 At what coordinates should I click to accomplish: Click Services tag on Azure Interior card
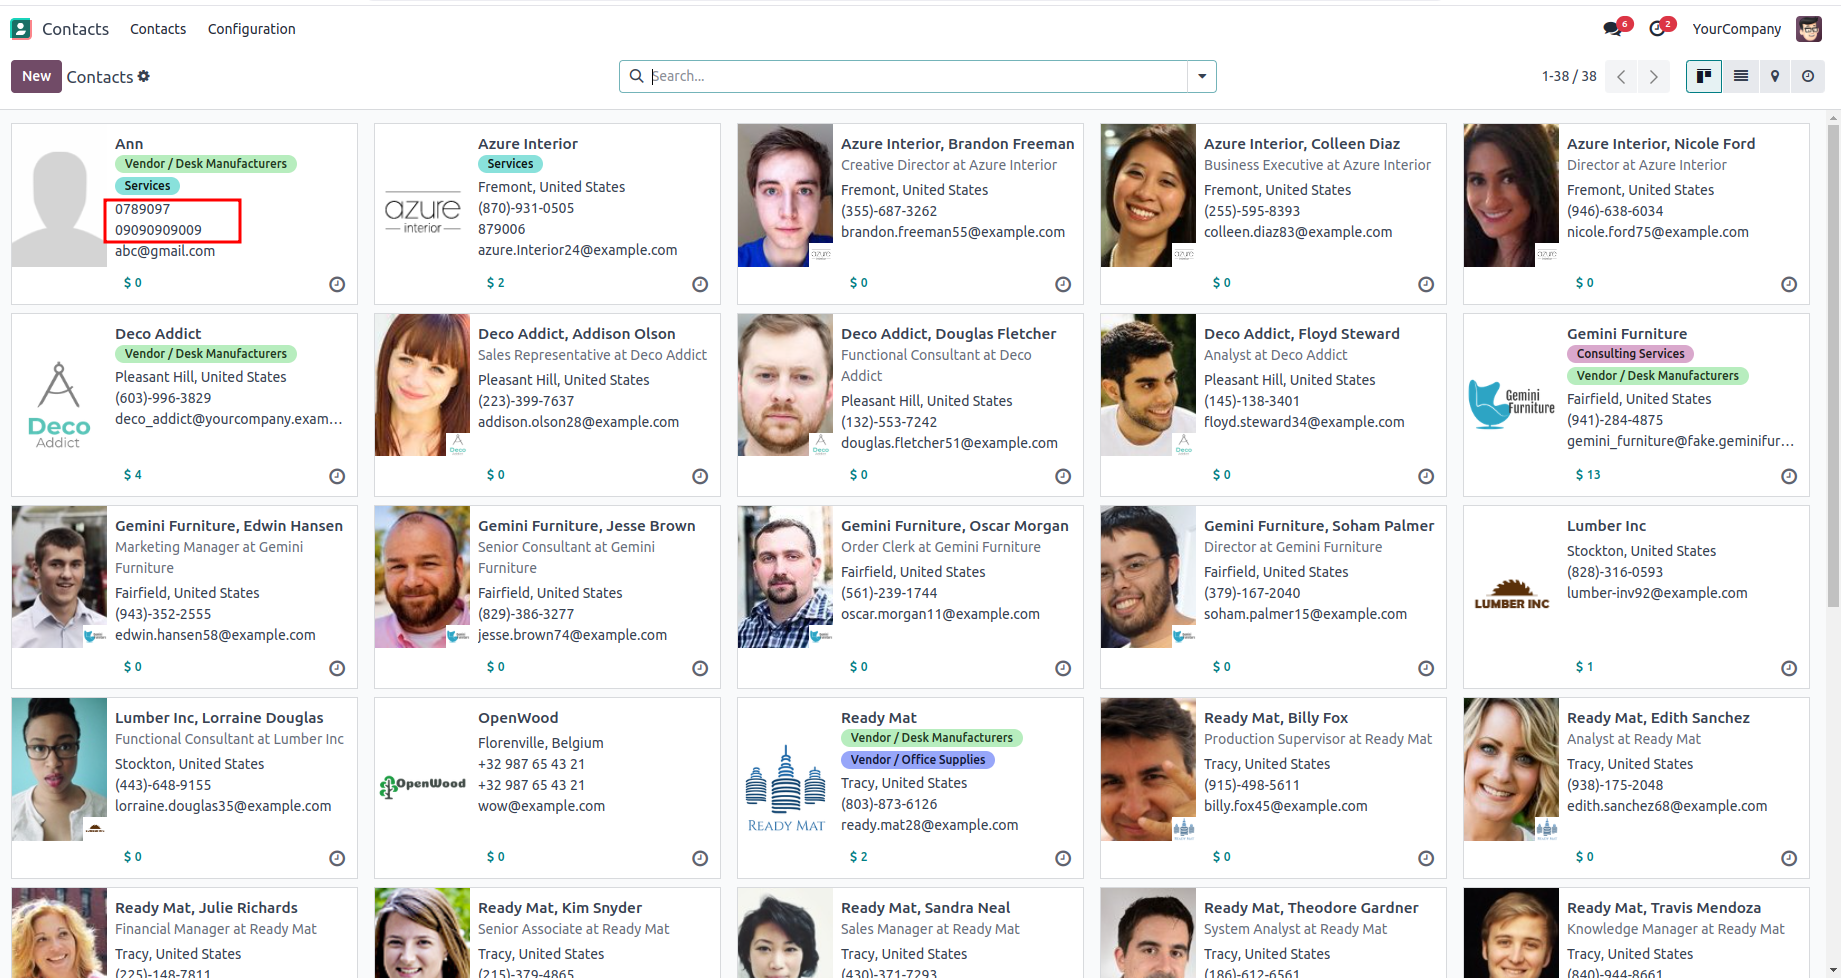pos(510,164)
